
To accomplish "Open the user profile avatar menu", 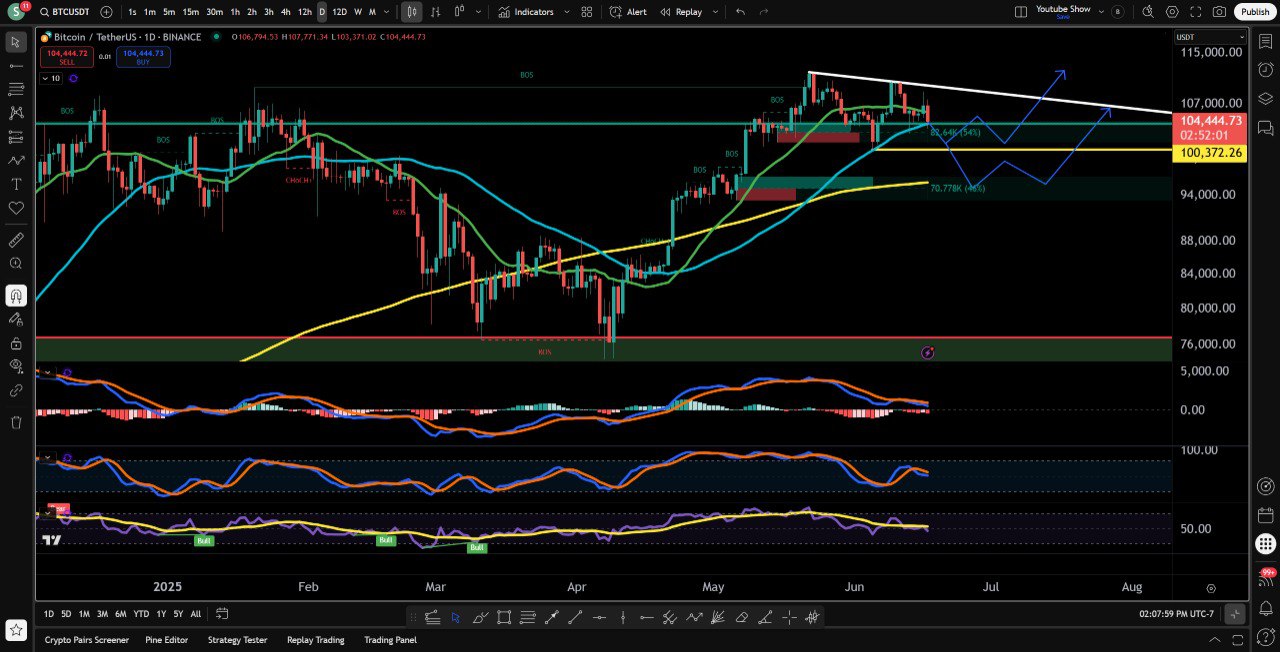I will pyautogui.click(x=16, y=12).
